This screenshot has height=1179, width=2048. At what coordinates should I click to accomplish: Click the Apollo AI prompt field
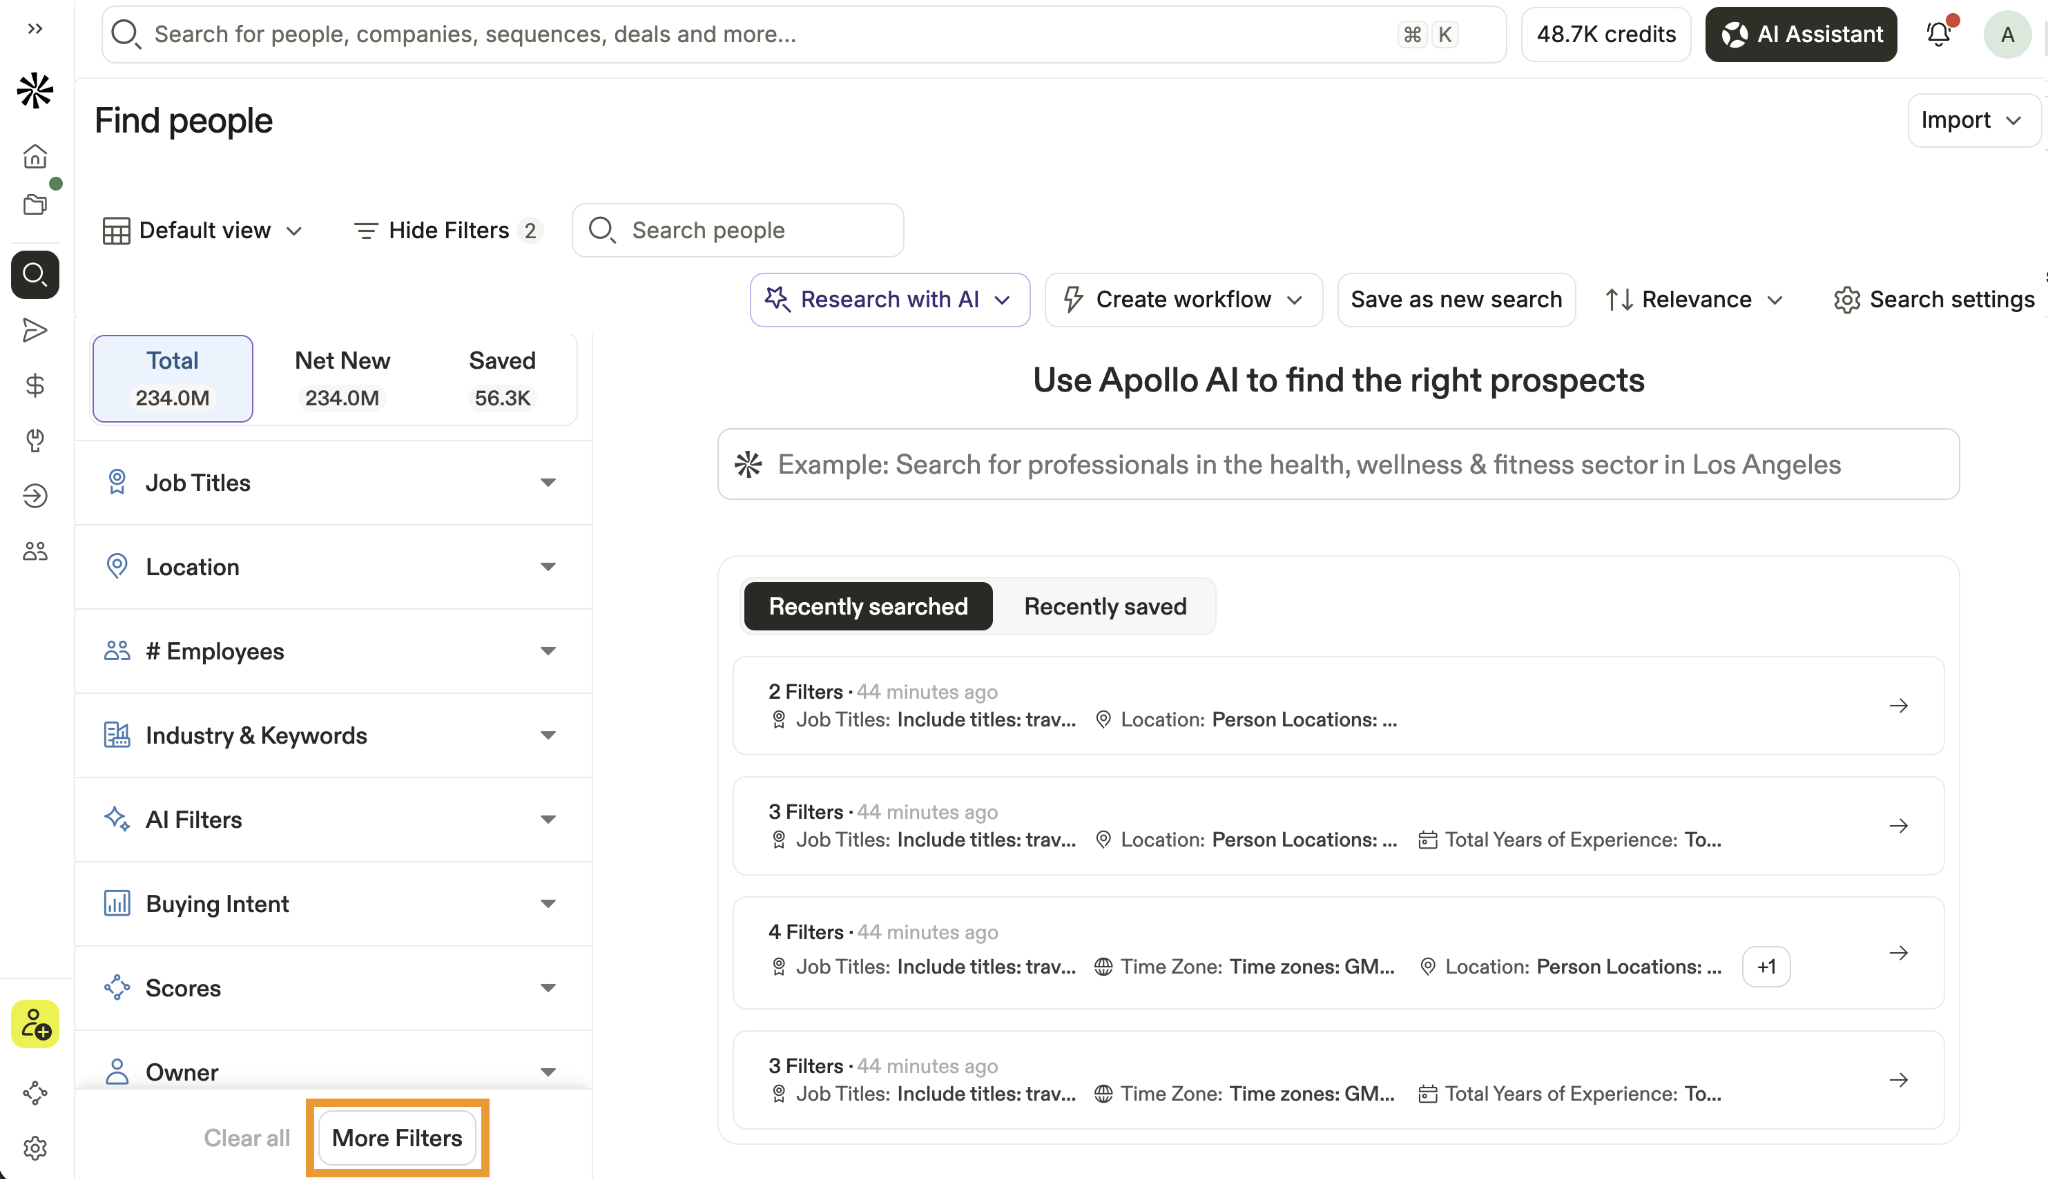(x=1338, y=464)
